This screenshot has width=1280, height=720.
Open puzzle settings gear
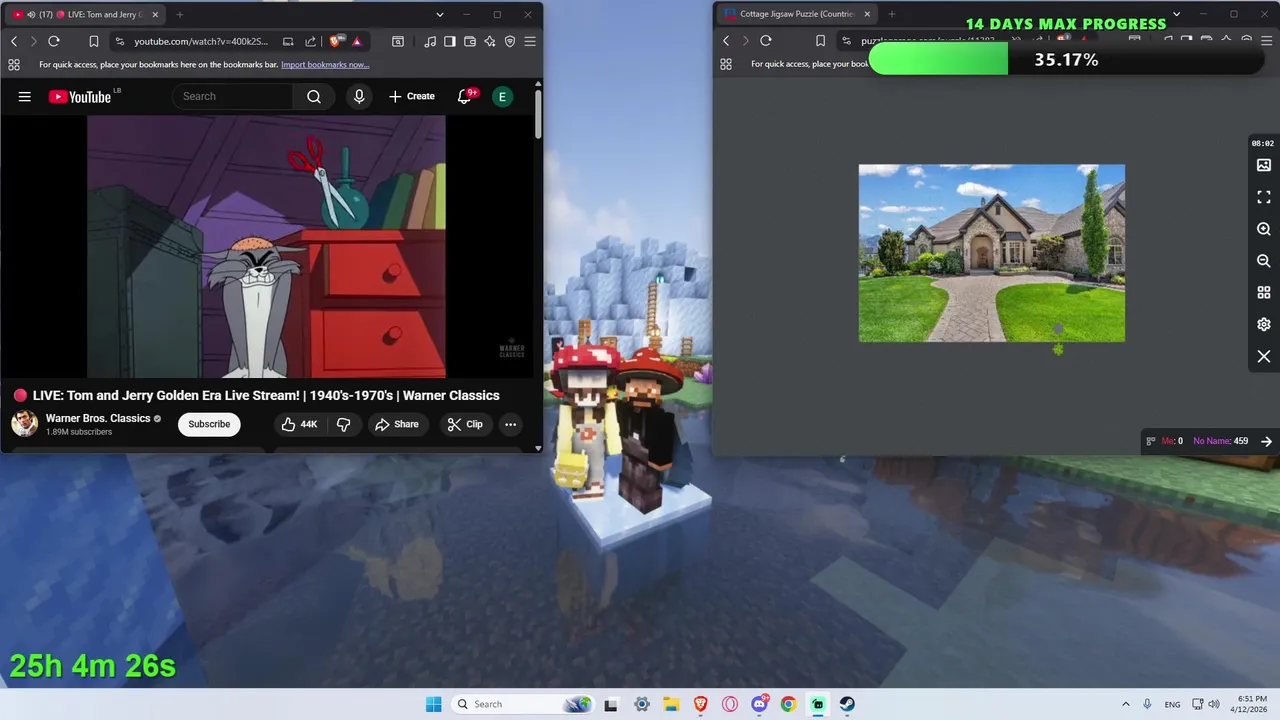point(1264,325)
